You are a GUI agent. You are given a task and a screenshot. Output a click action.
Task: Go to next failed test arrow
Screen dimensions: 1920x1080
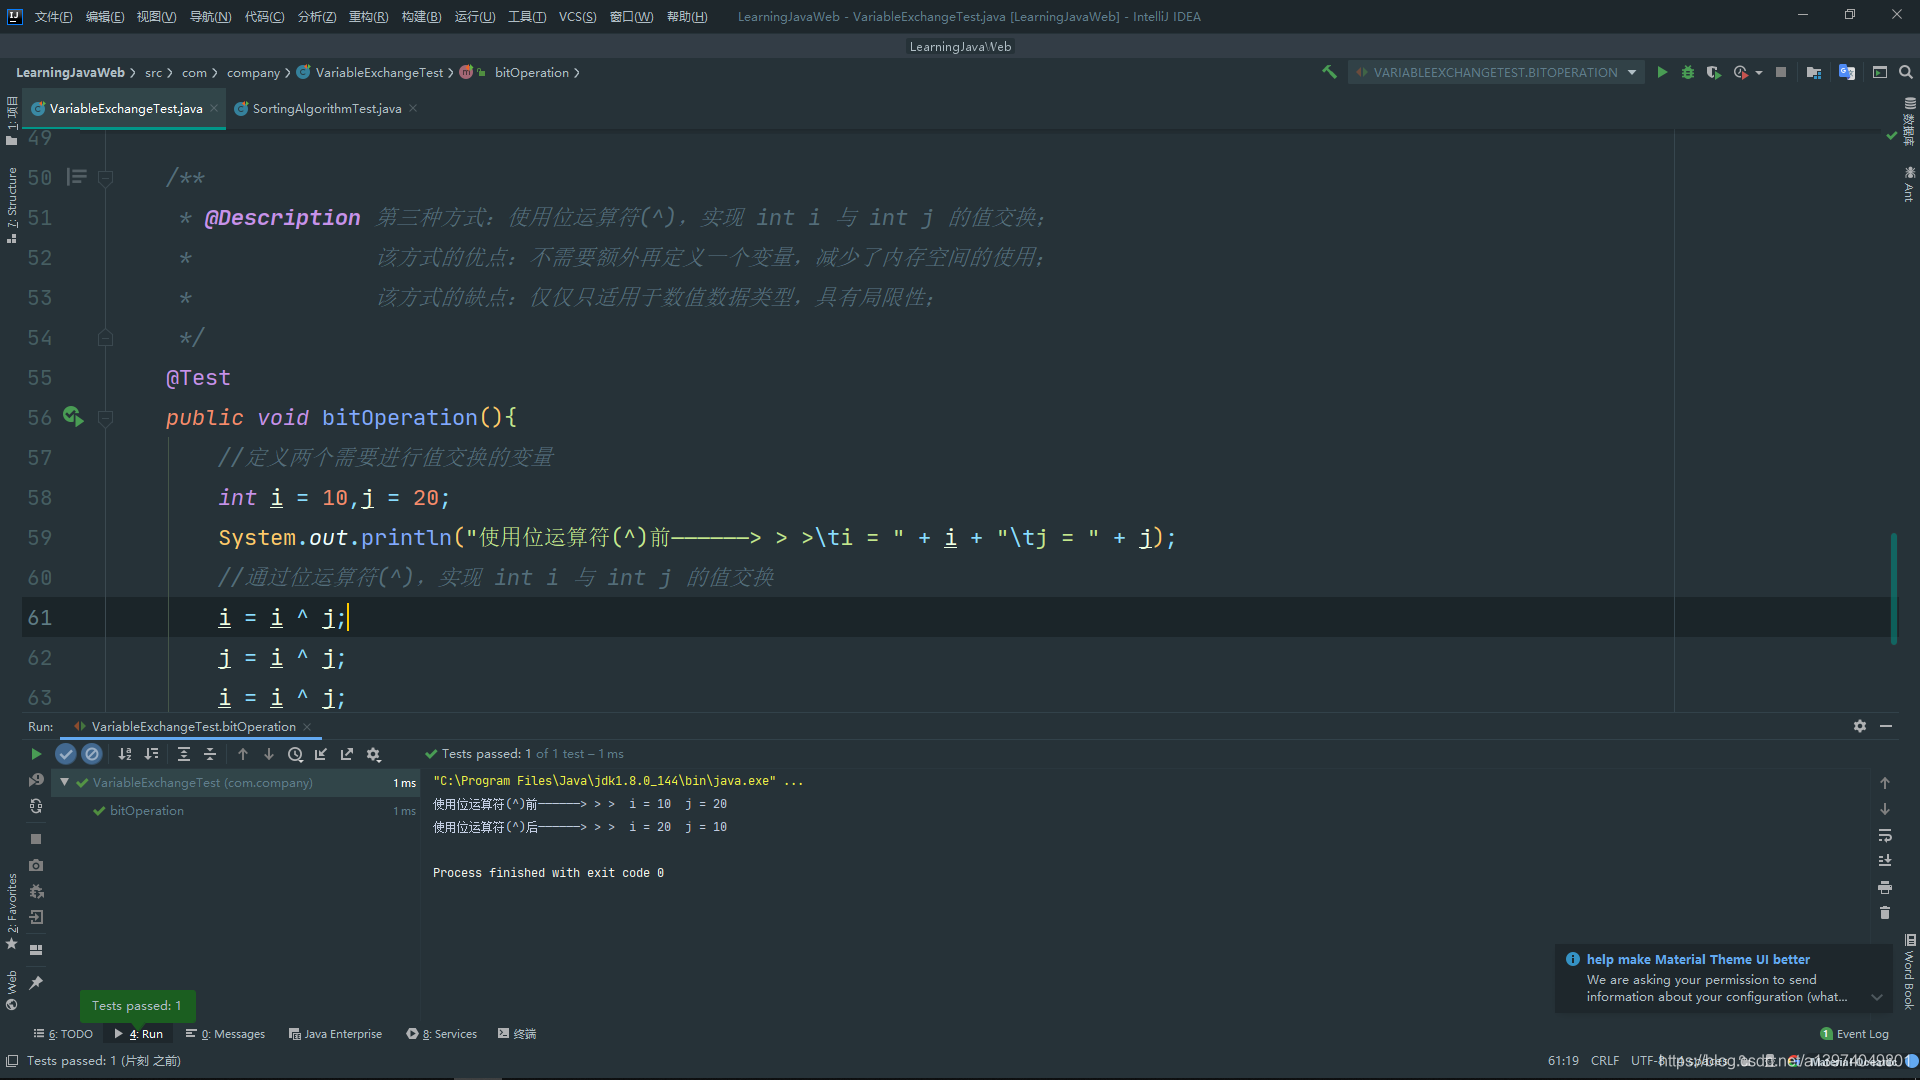point(269,754)
